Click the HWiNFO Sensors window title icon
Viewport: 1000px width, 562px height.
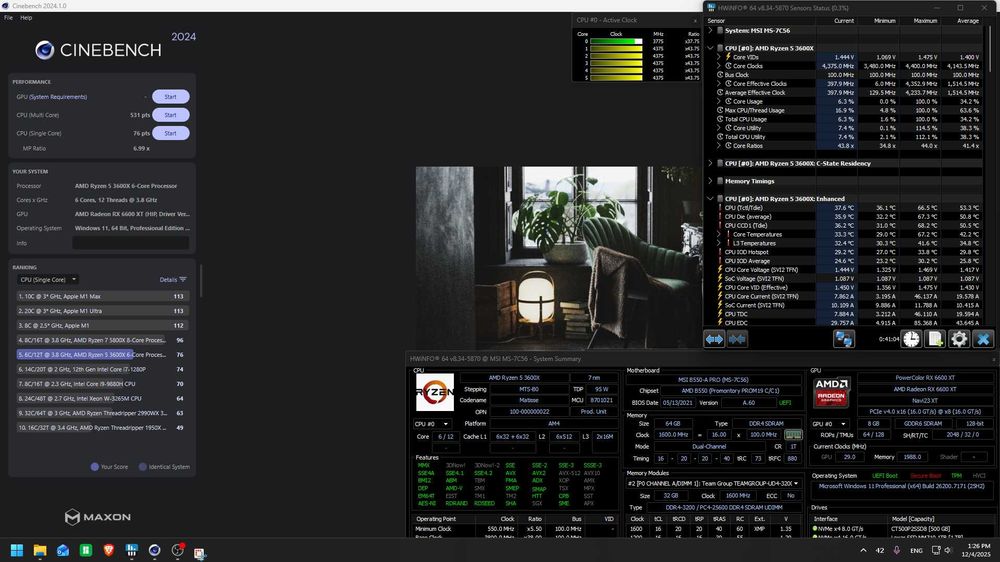pos(711,8)
